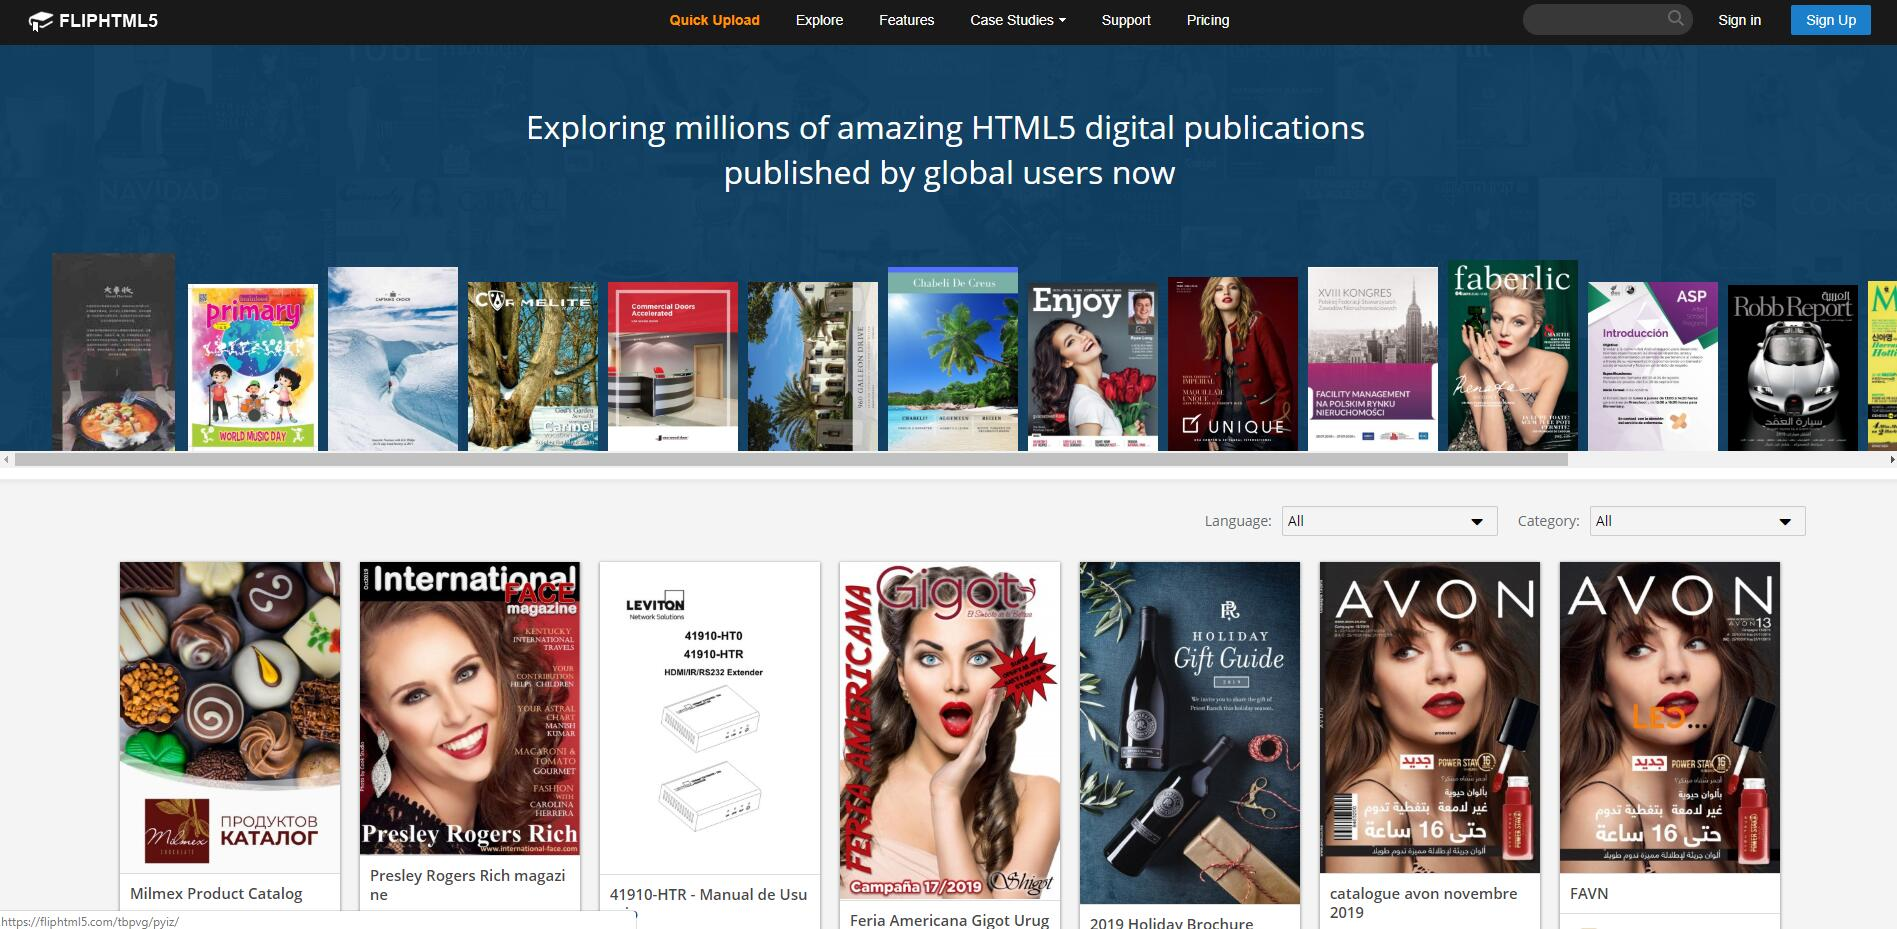This screenshot has width=1897, height=929.
Task: Open the Enjoy magazine cover
Action: 1093,367
